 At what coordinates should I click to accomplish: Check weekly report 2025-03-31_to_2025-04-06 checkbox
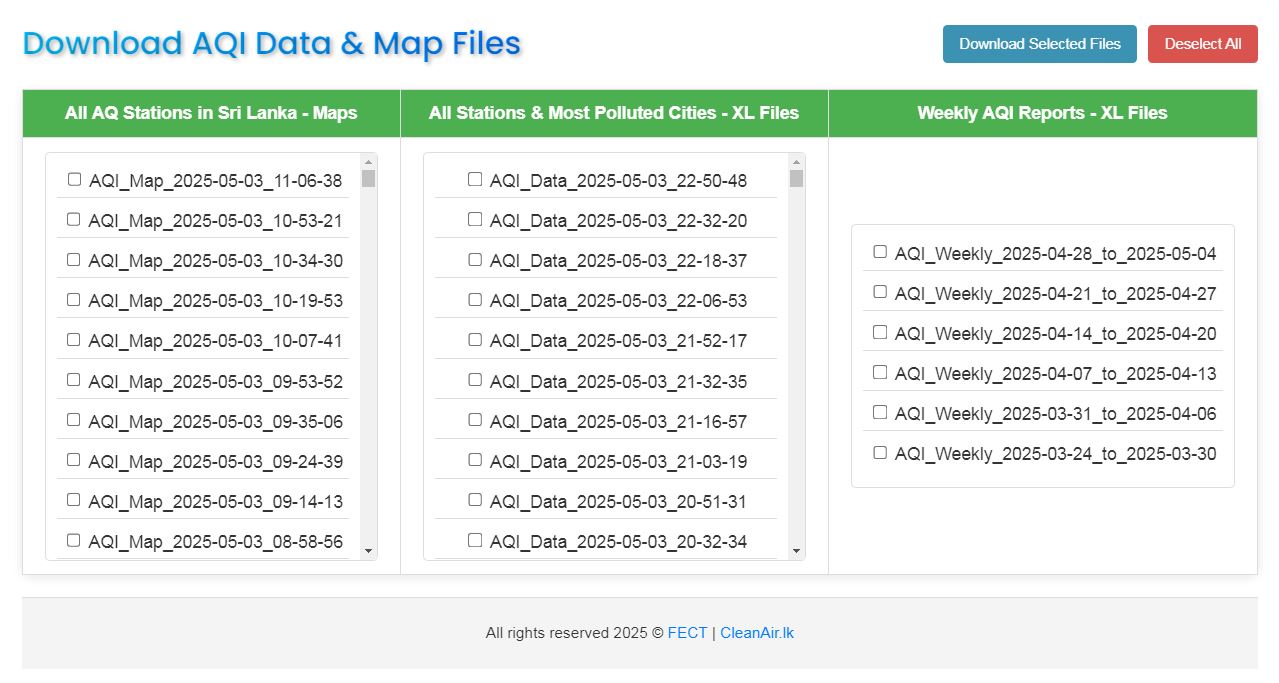880,412
